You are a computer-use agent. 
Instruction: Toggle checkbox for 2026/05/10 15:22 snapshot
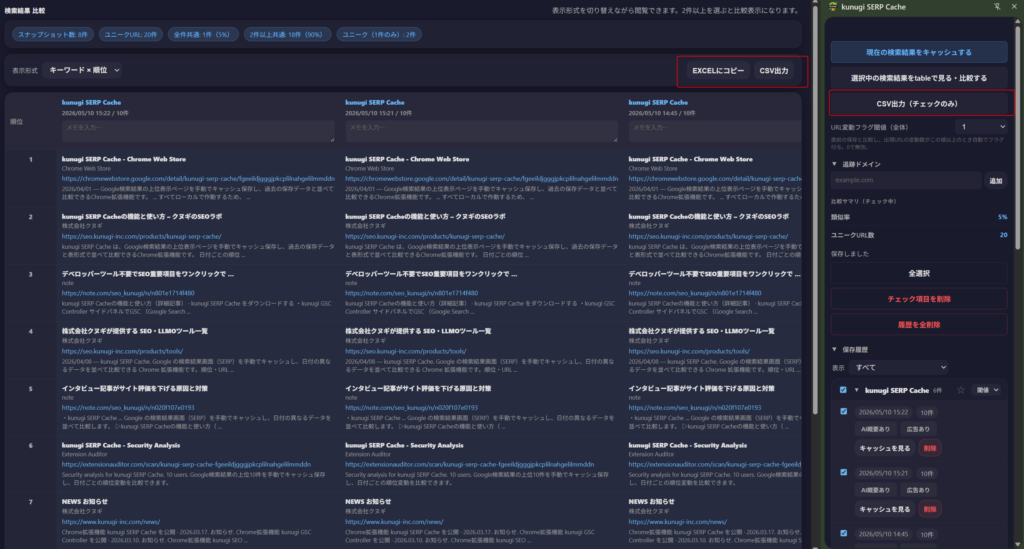[x=844, y=412]
